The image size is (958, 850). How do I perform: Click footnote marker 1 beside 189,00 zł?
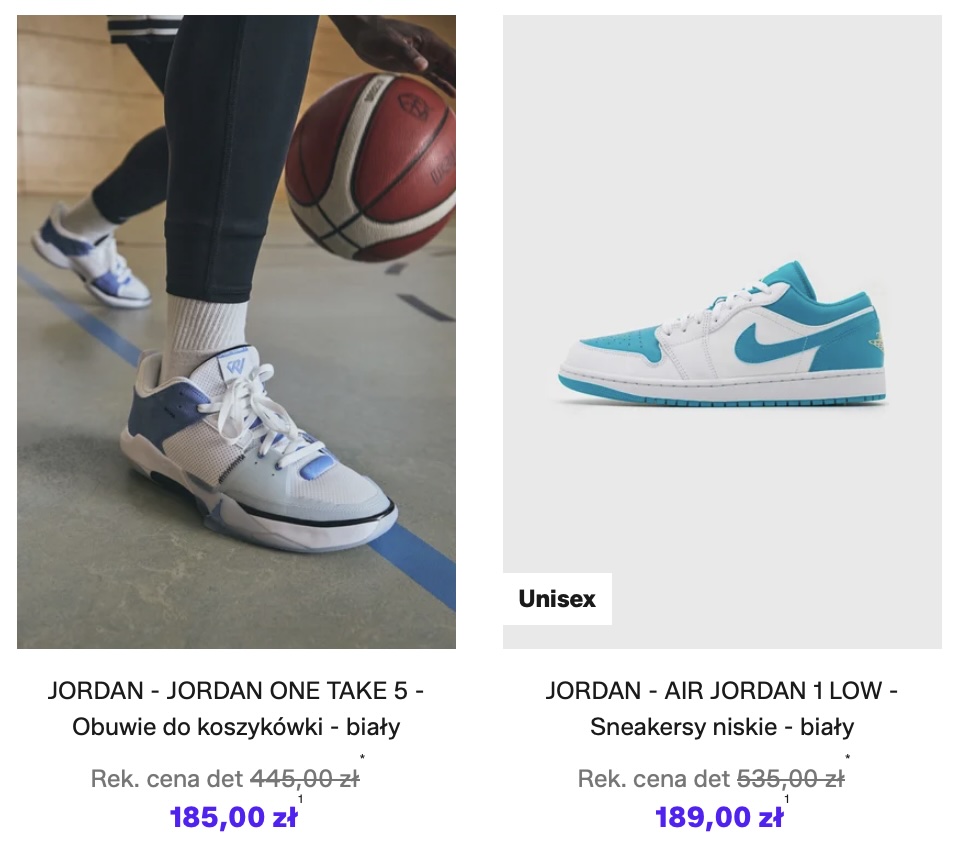point(787,799)
